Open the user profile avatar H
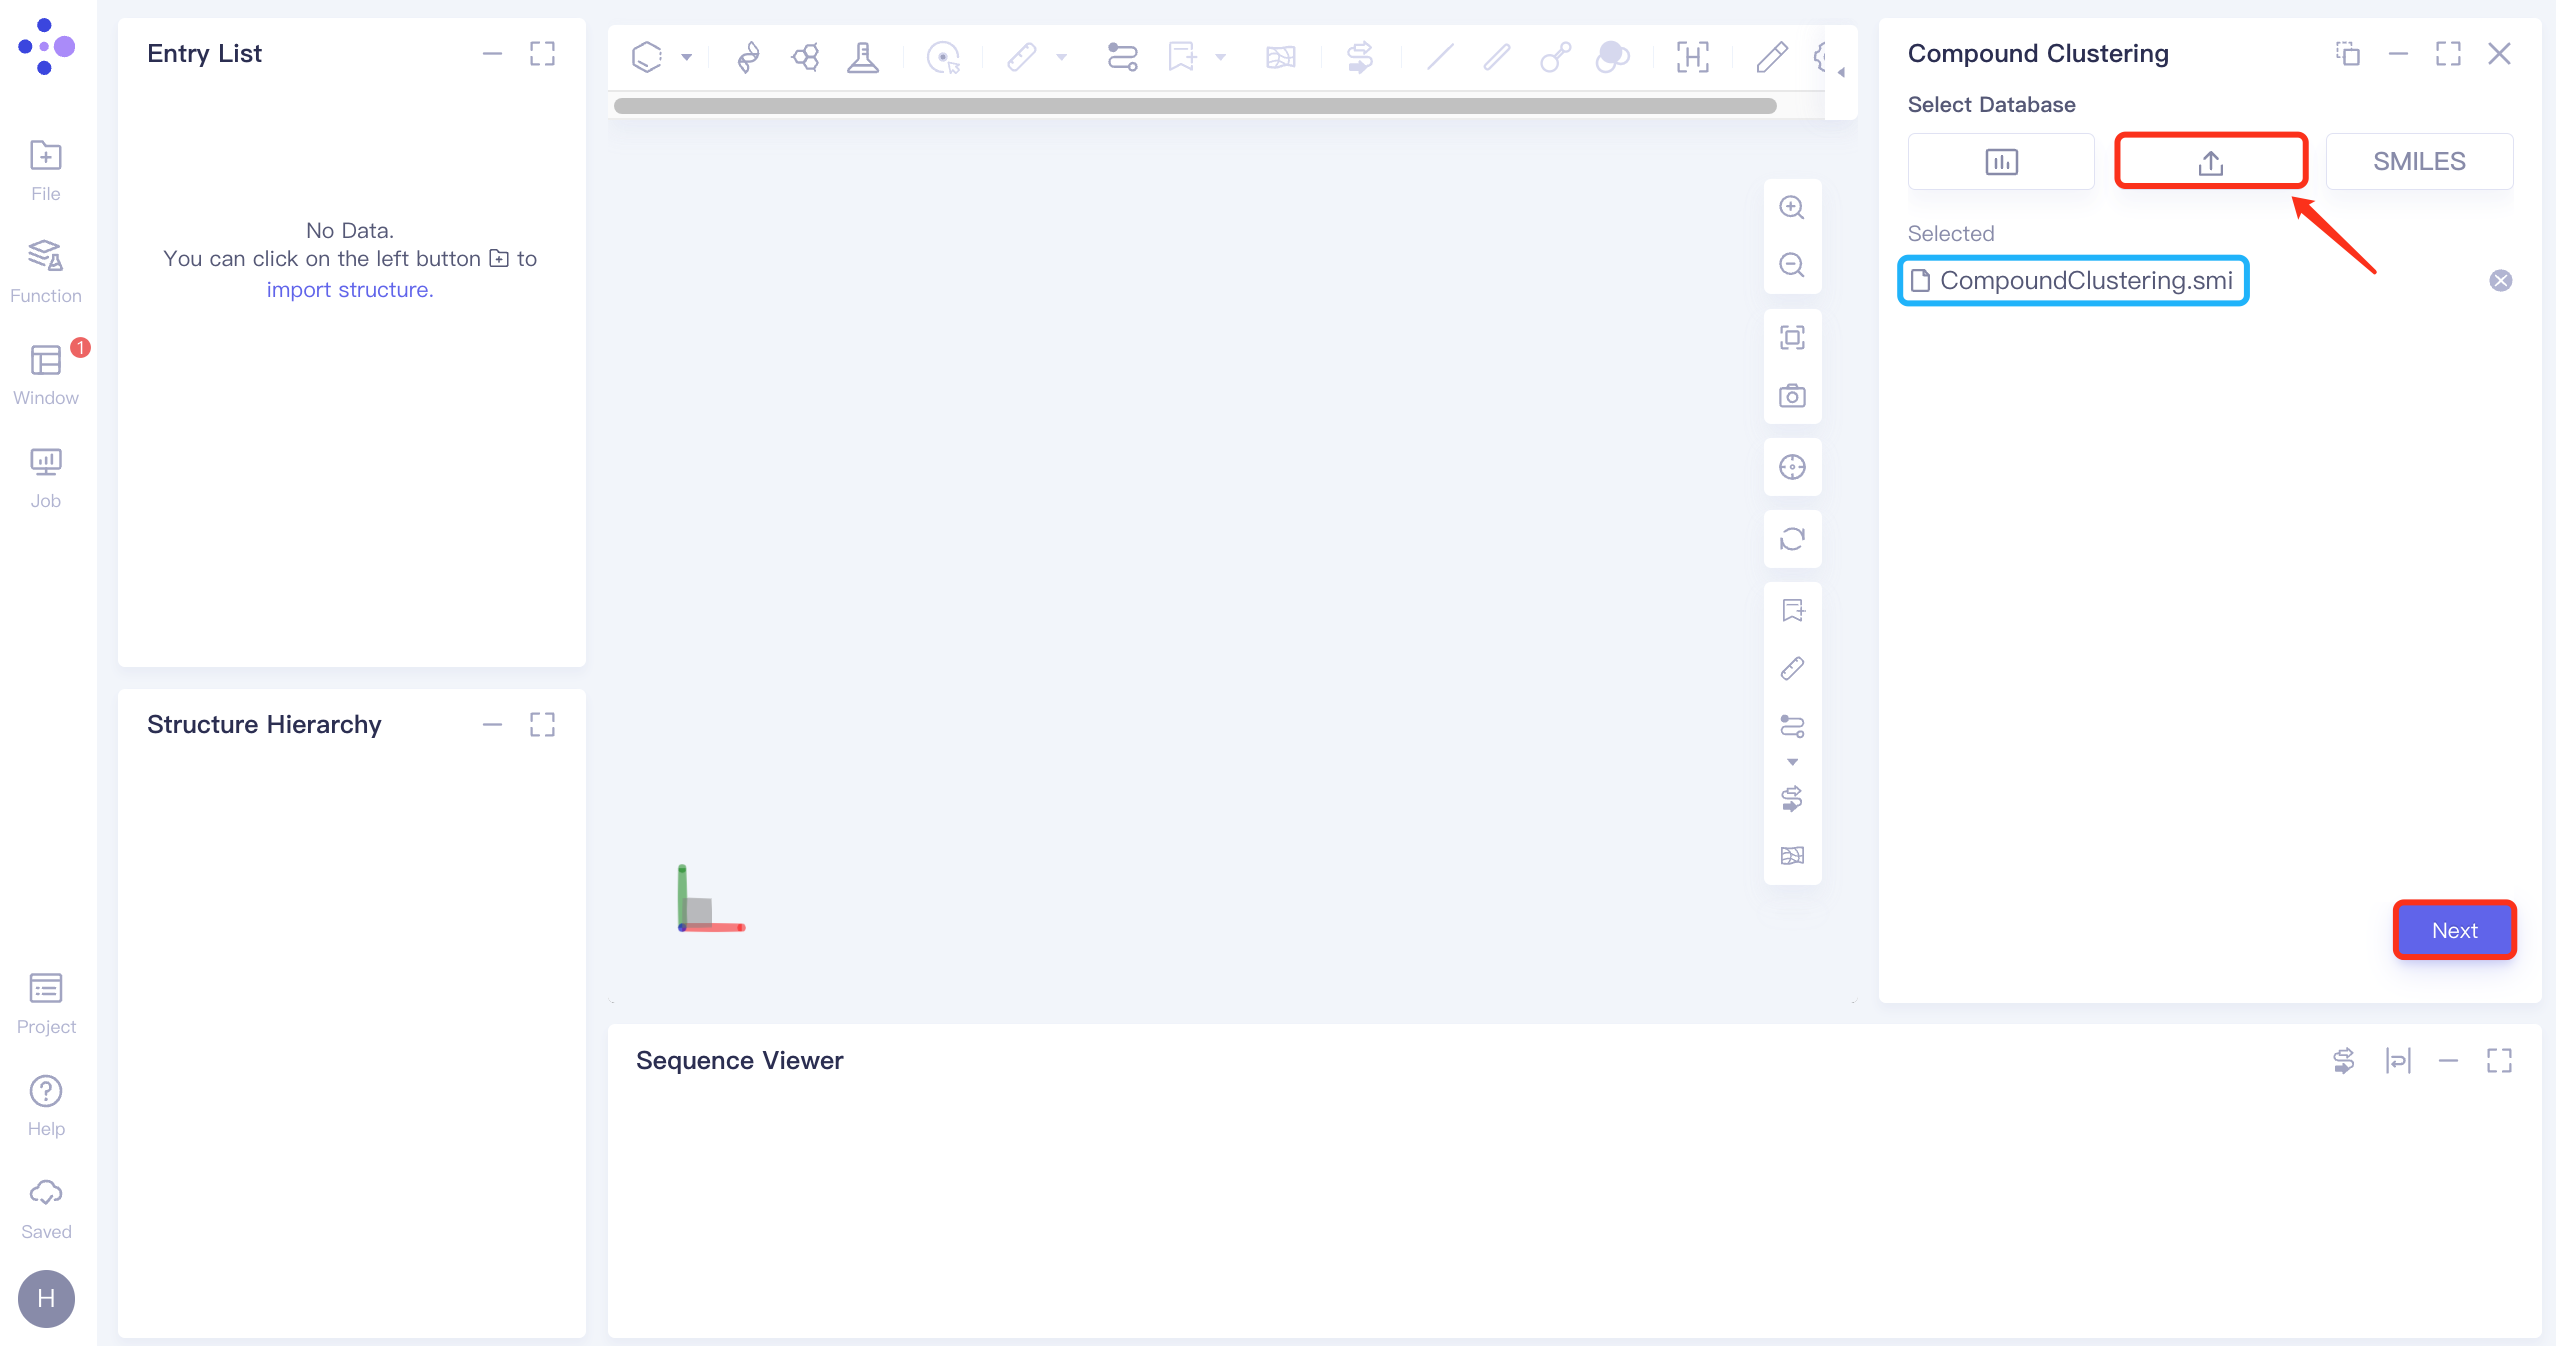This screenshot has width=2556, height=1346. (46, 1298)
